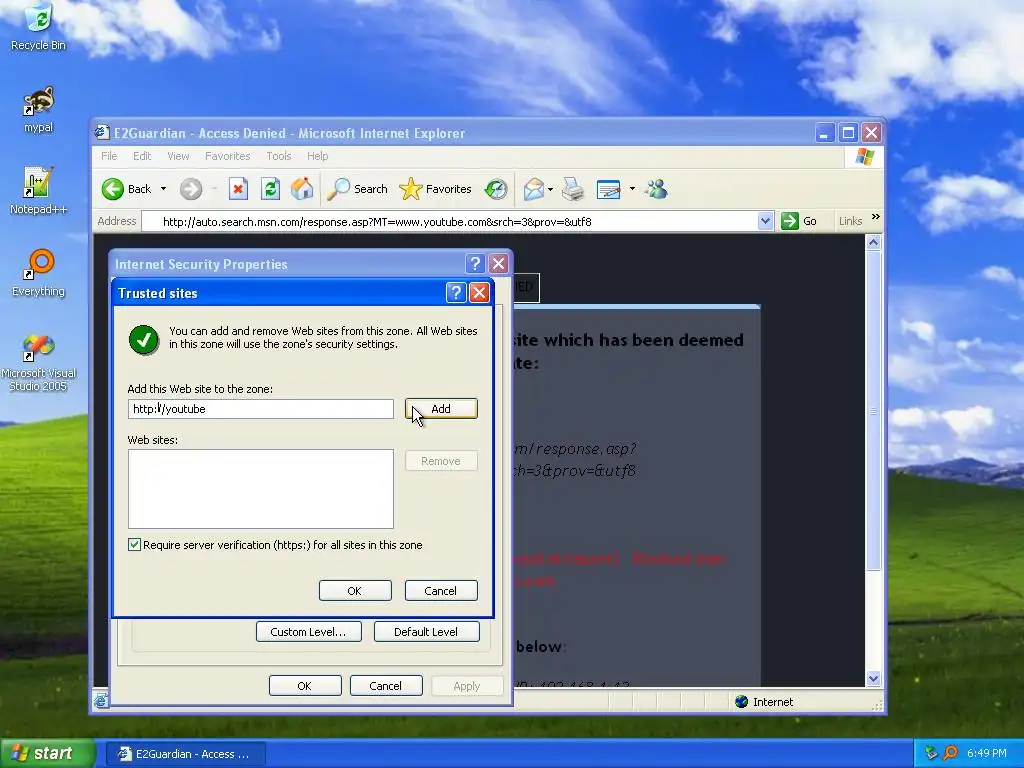This screenshot has width=1024, height=768.
Task: Click the IE address bar URL field
Action: [449, 221]
